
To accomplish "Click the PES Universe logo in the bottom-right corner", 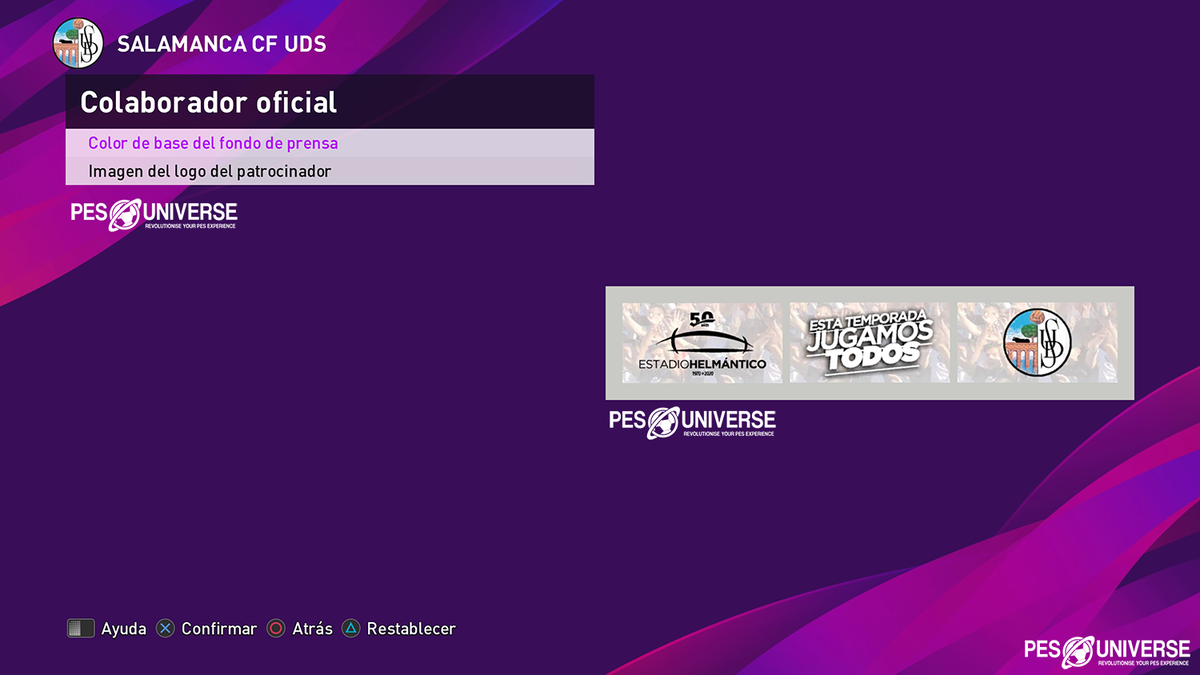I will click(x=1107, y=651).
